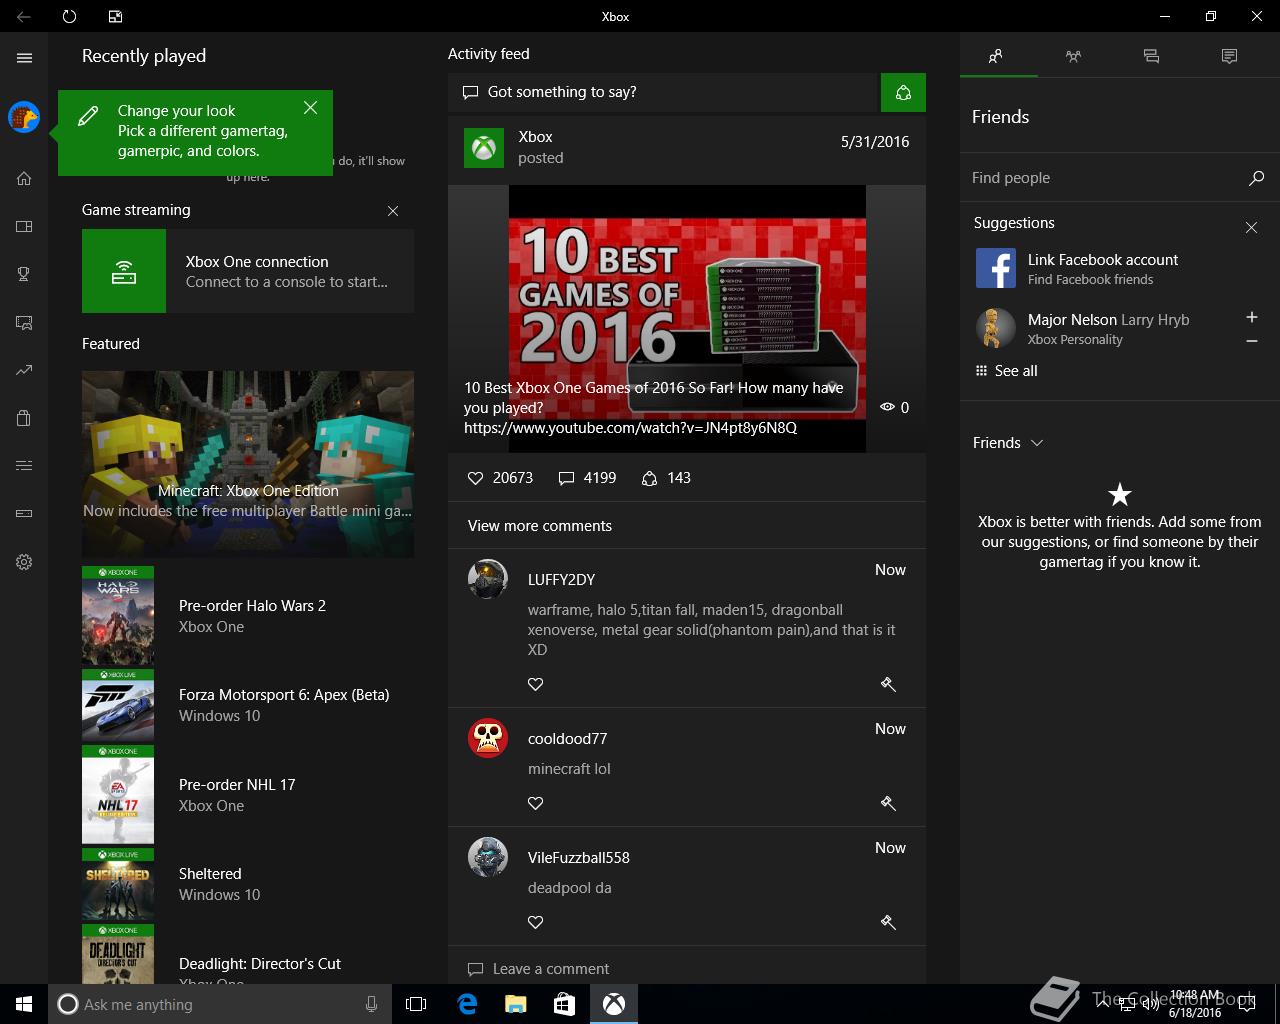Report VileFuzzball558's comment gavel icon
Image resolution: width=1280 pixels, height=1024 pixels.
point(888,923)
